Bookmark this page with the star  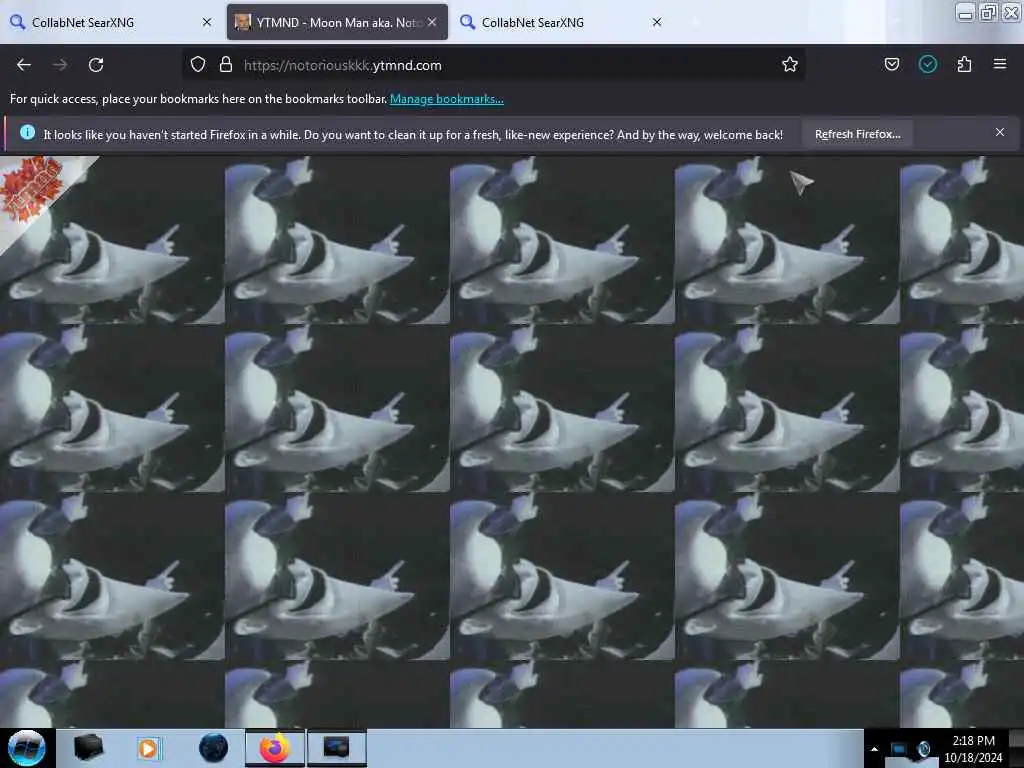pyautogui.click(x=790, y=65)
